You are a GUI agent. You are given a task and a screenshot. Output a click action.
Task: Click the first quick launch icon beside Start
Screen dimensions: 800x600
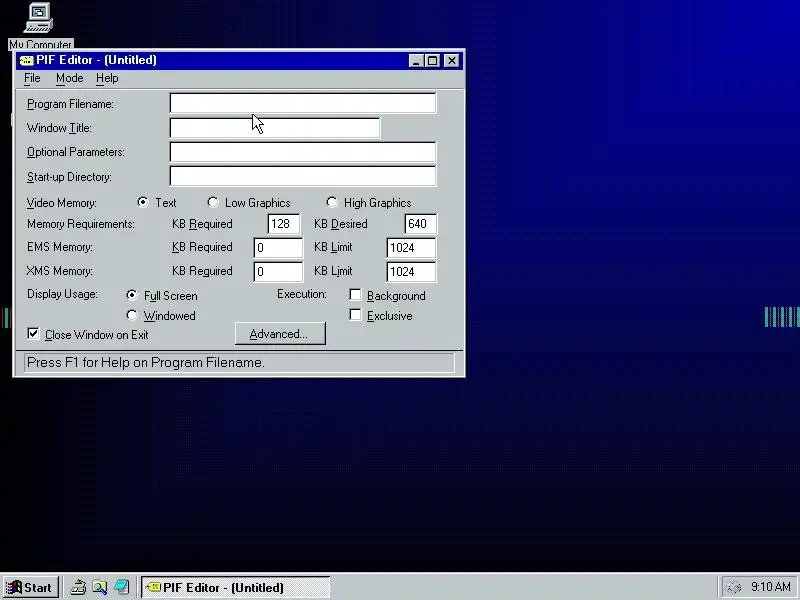pyautogui.click(x=78, y=587)
